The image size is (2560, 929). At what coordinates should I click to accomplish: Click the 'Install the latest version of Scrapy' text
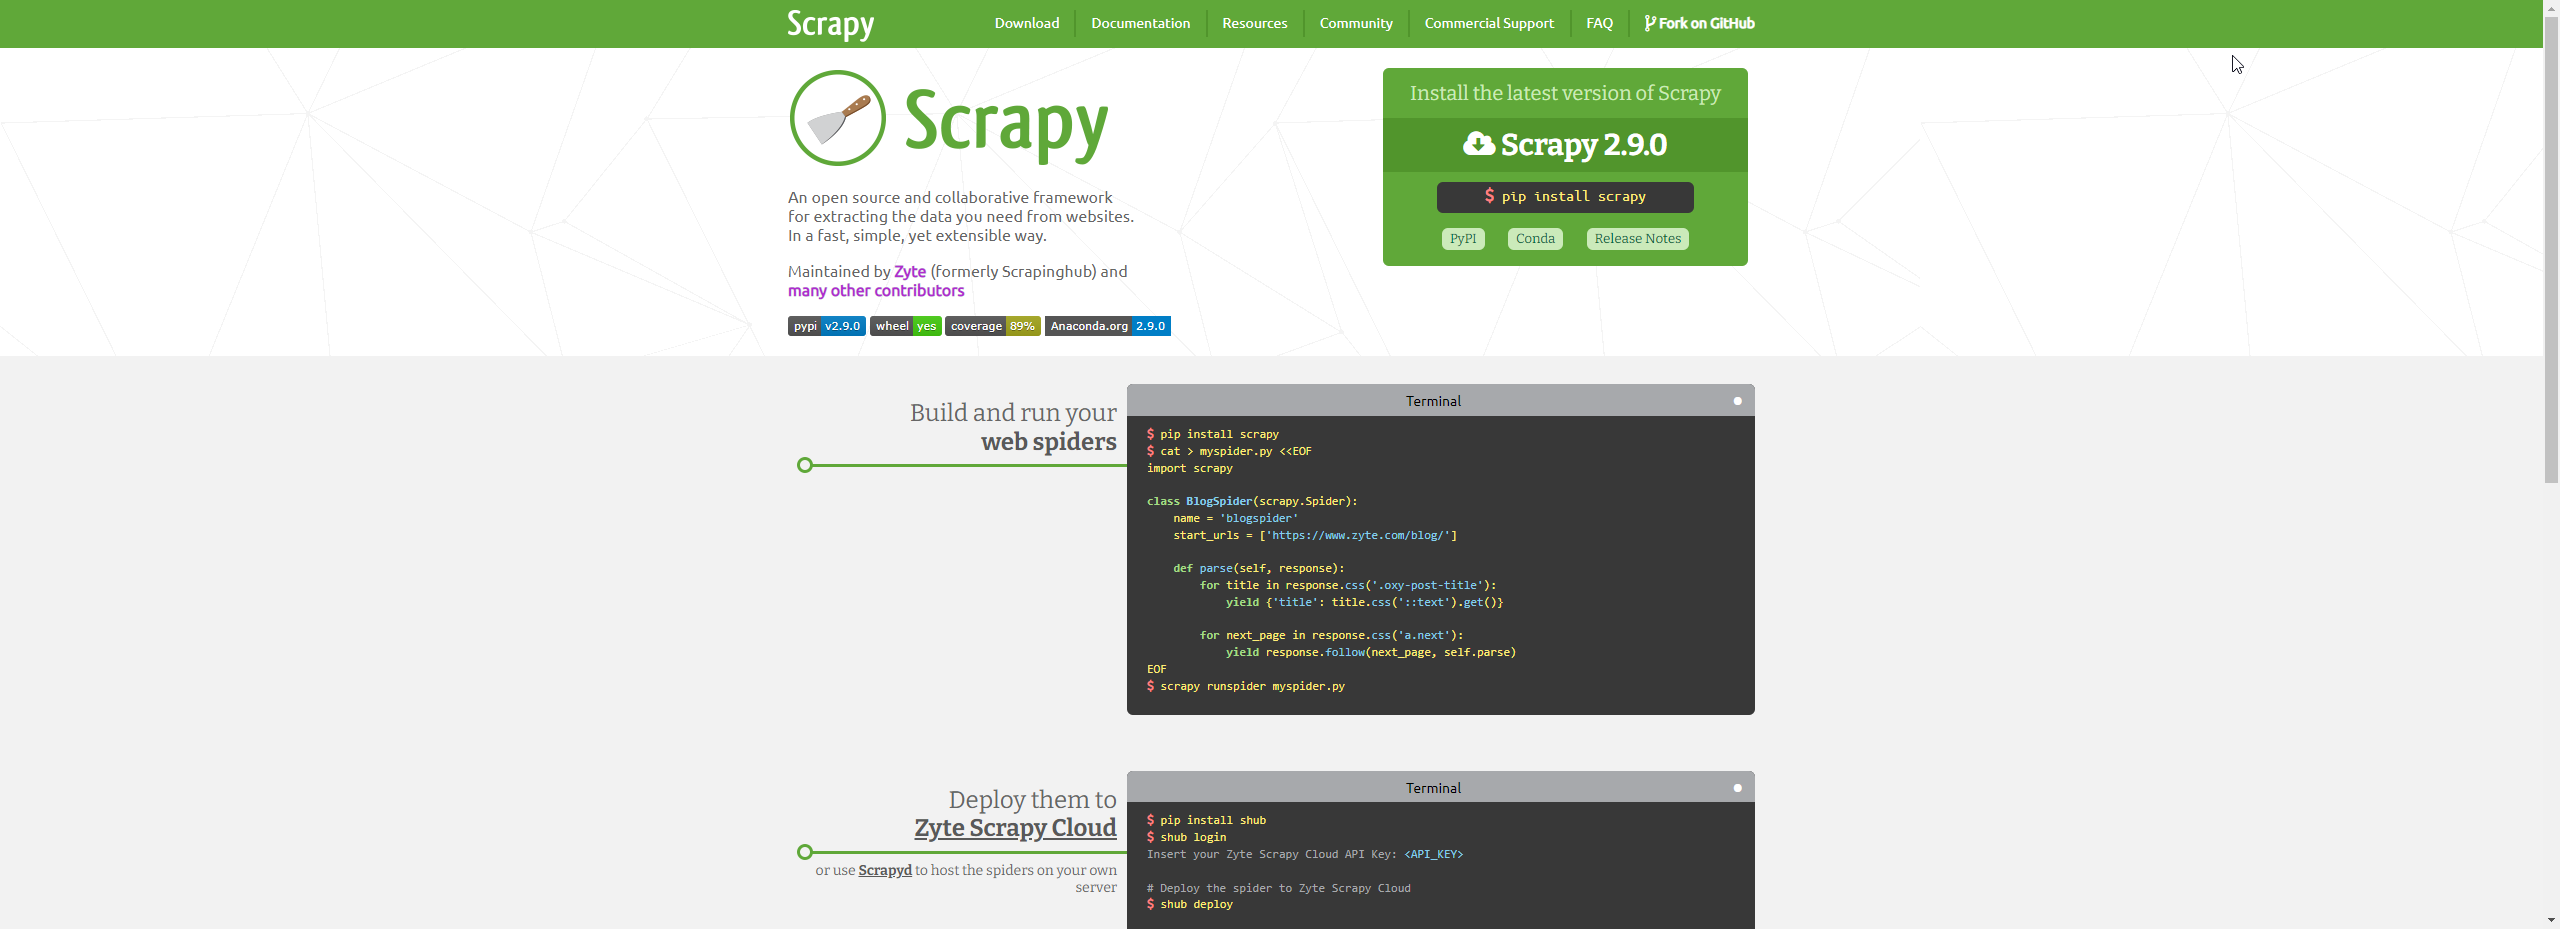1565,93
